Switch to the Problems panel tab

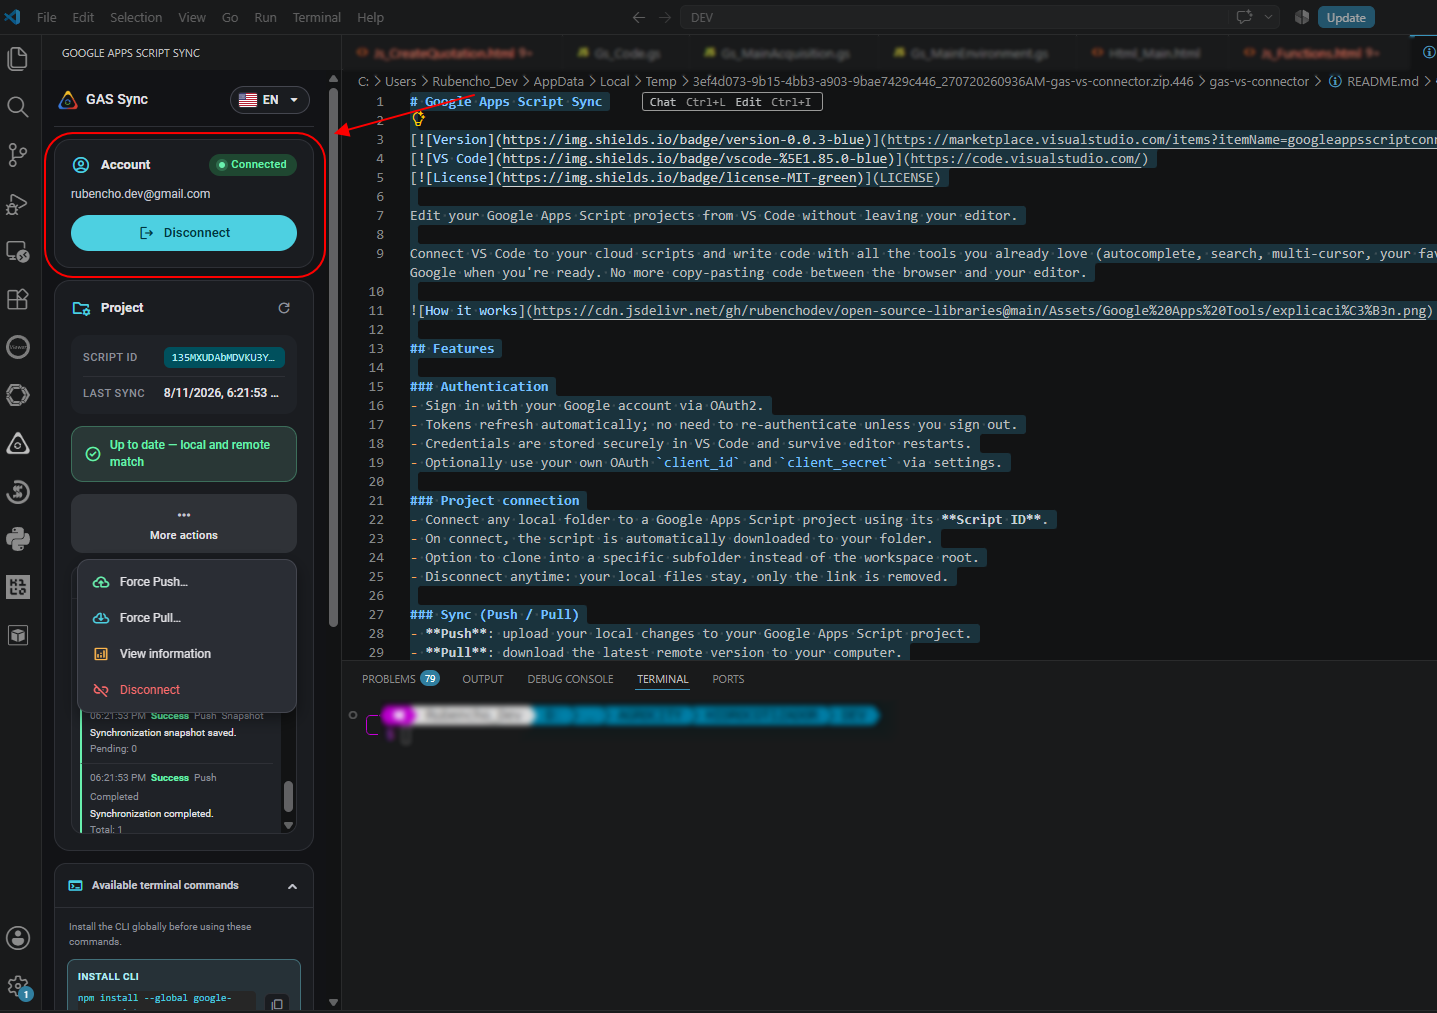pos(400,679)
